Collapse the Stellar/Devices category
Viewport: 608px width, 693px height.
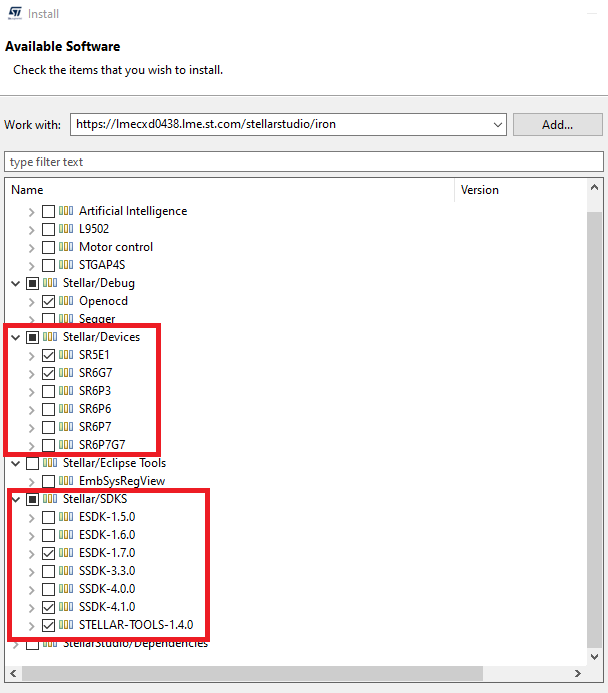click(x=16, y=337)
